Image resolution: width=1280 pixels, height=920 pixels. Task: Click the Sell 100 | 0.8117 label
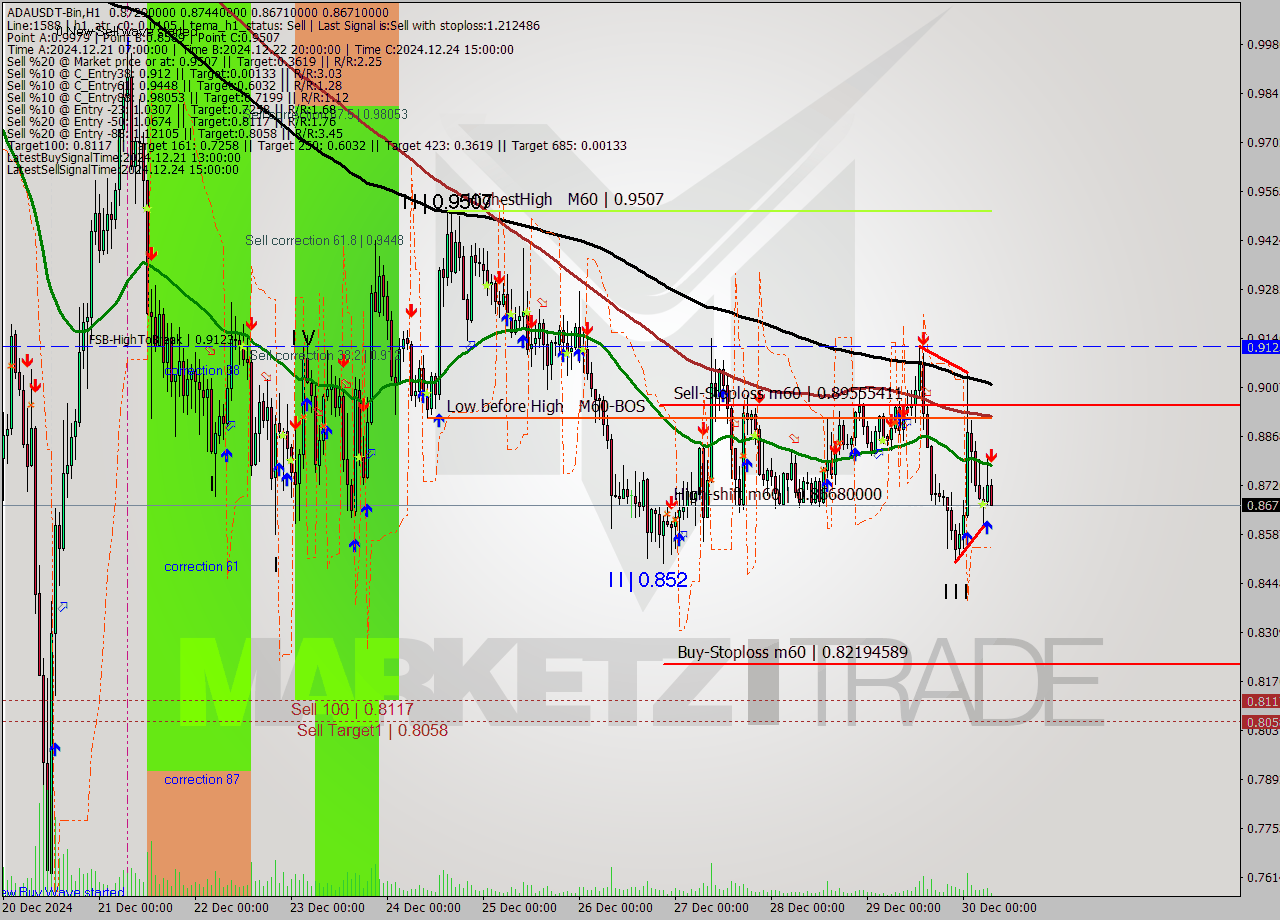pyautogui.click(x=352, y=709)
